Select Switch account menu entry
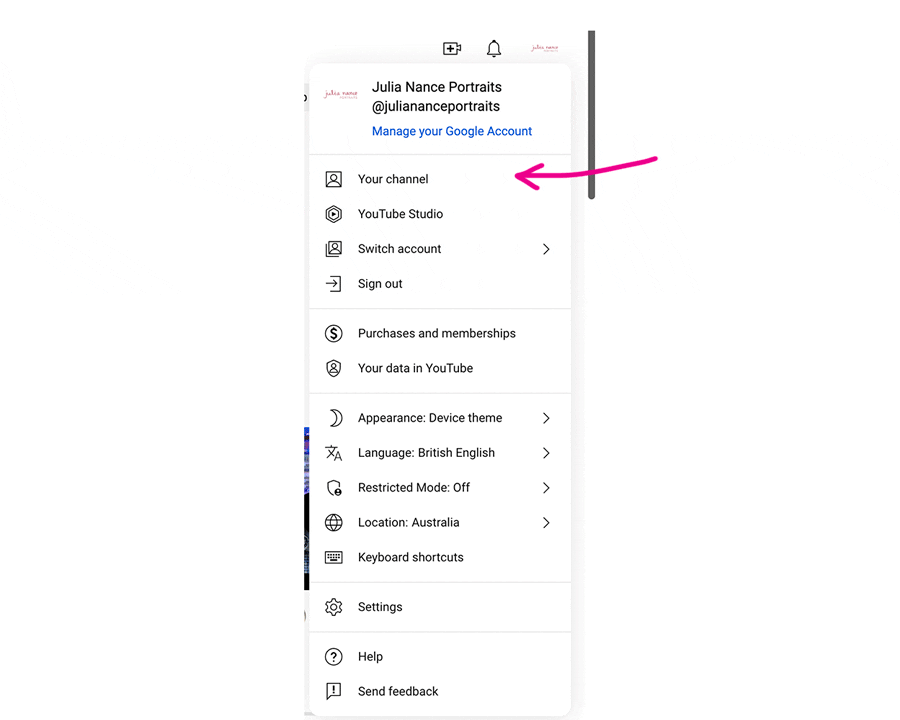The width and height of the screenshot is (900, 720). pos(440,249)
